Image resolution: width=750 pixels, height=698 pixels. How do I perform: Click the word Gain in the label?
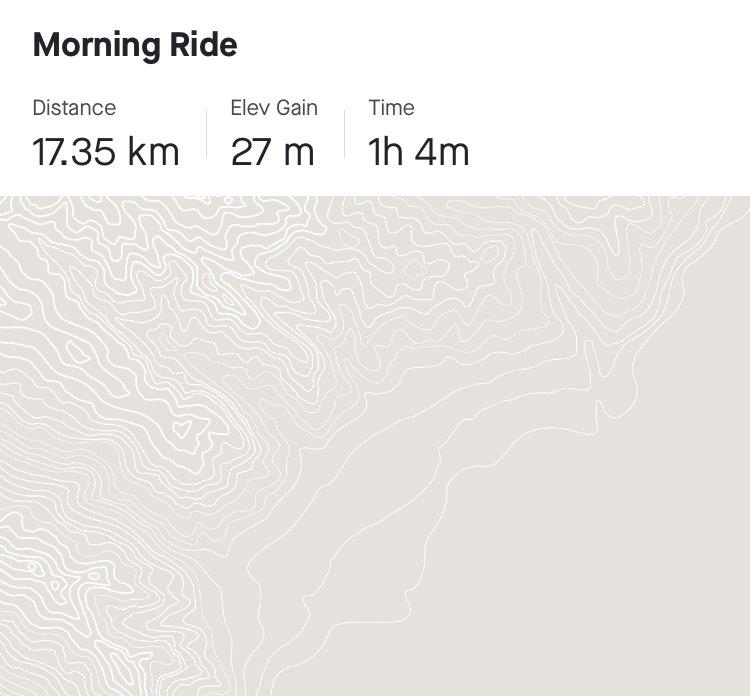pyautogui.click(x=296, y=108)
